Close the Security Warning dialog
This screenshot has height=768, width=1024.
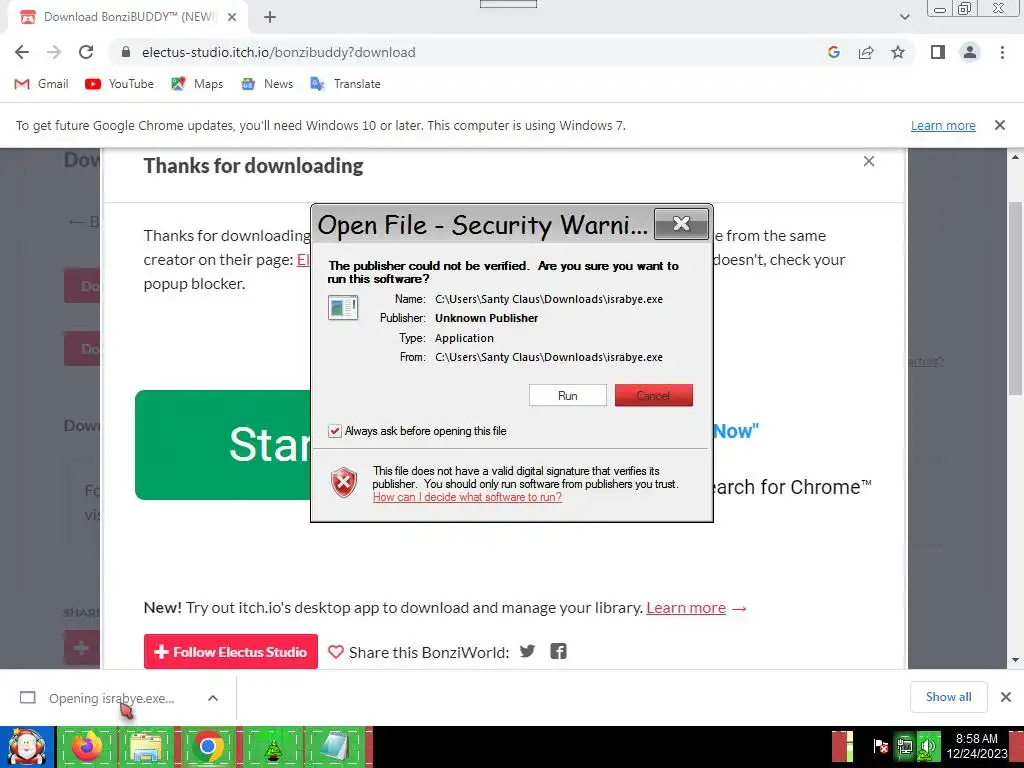tap(681, 224)
